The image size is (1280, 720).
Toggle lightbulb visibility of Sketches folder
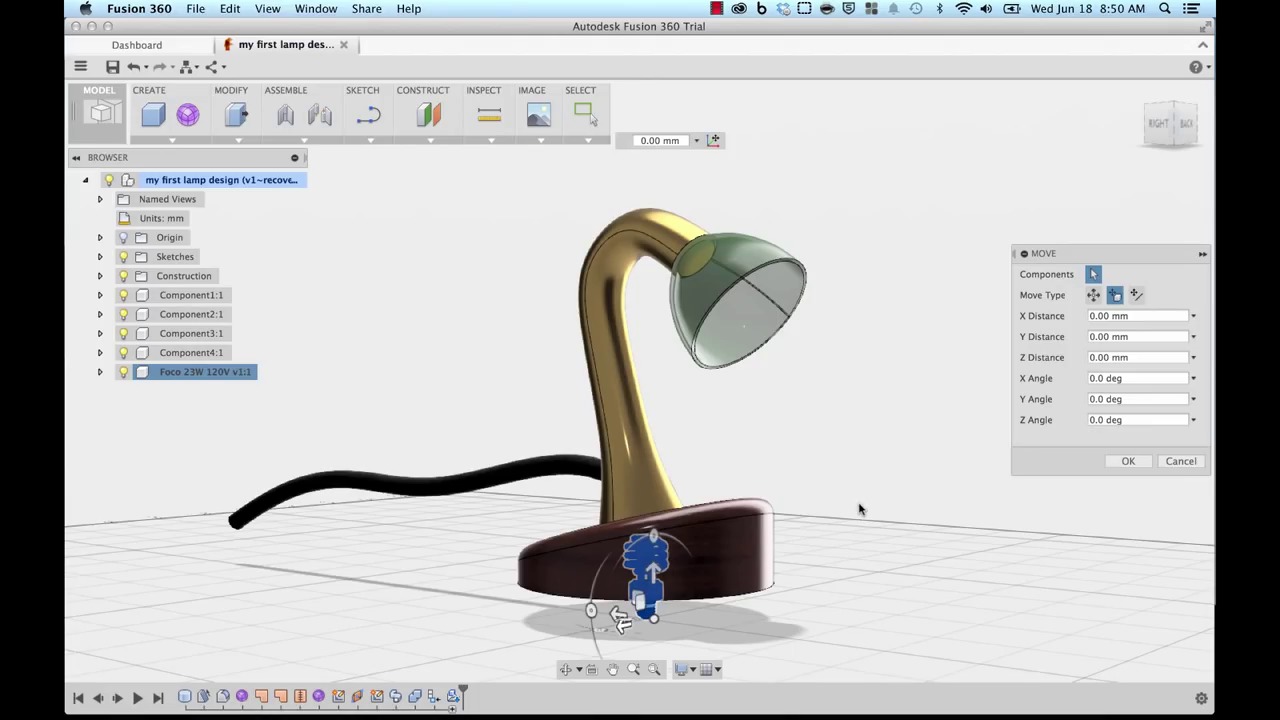123,257
